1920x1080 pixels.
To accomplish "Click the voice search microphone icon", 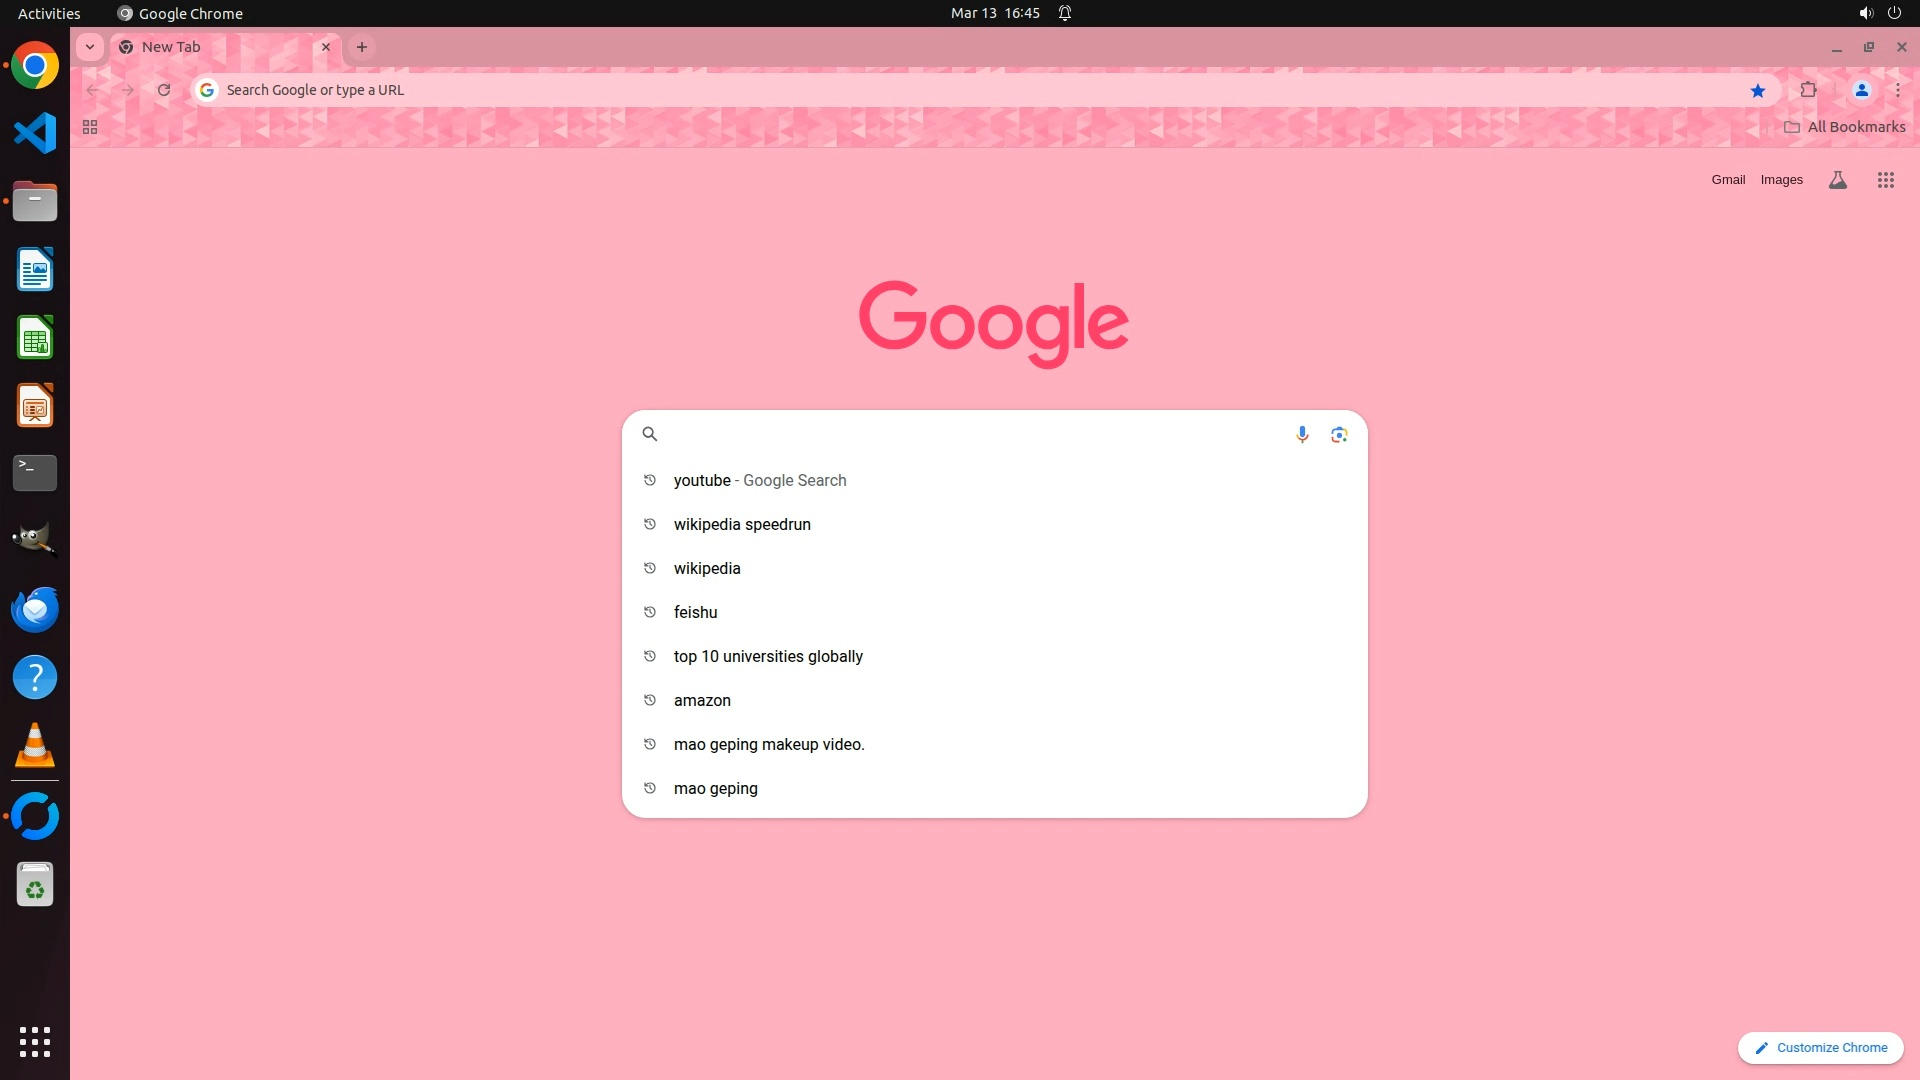I will point(1302,434).
